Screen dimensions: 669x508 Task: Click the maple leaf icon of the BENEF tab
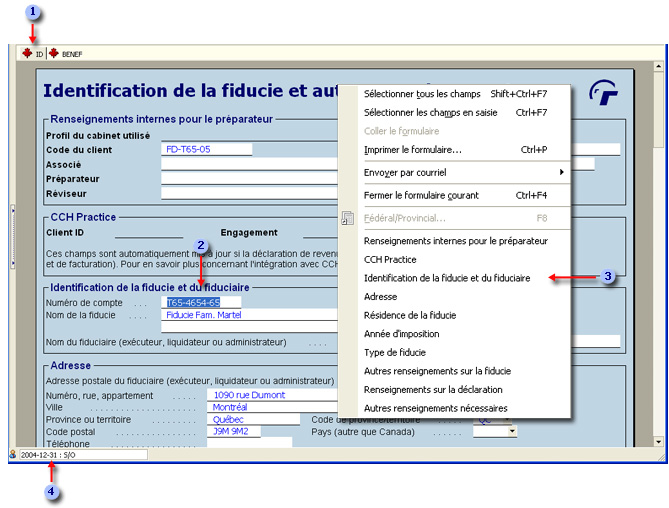coord(53,53)
